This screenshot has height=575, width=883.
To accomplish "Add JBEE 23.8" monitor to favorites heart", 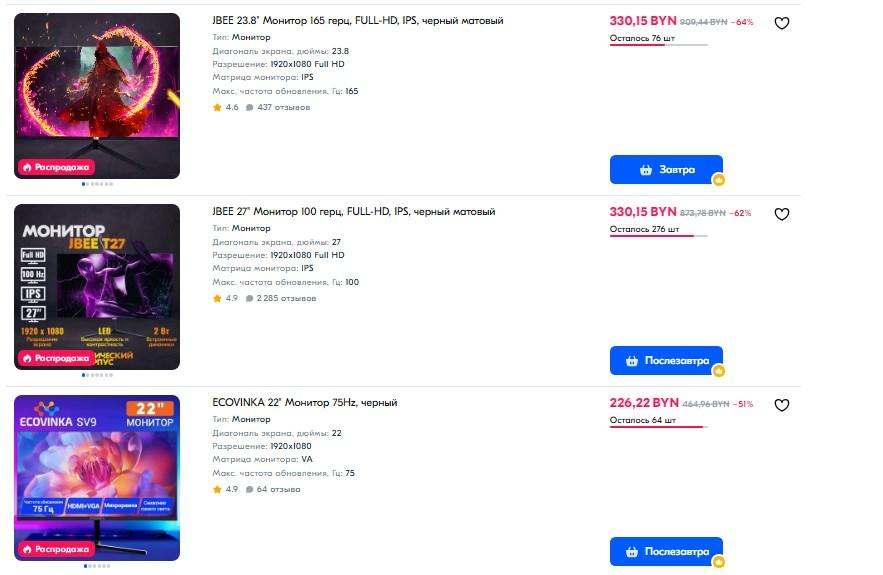I will [782, 23].
